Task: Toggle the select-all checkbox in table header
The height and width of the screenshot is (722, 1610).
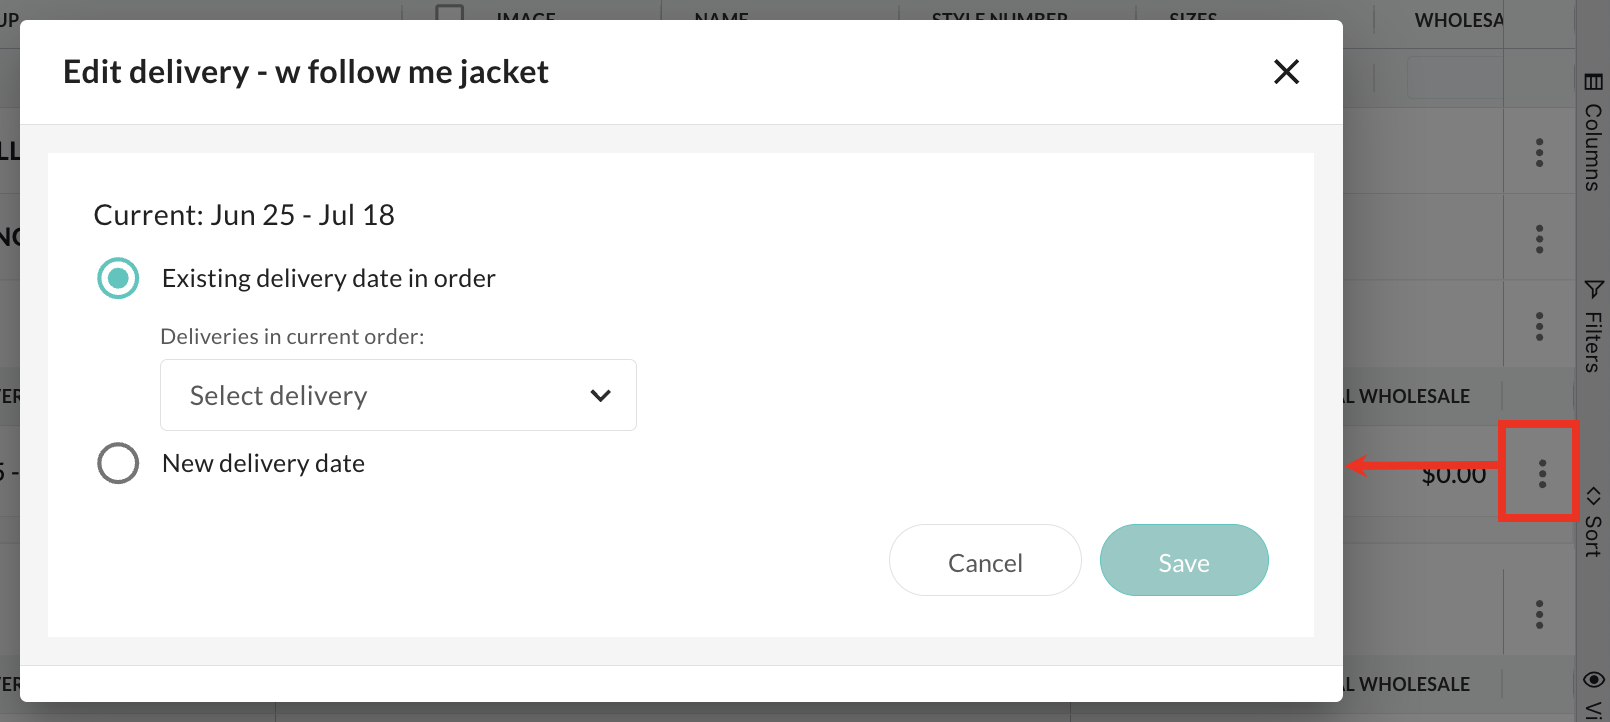Action: (450, 14)
